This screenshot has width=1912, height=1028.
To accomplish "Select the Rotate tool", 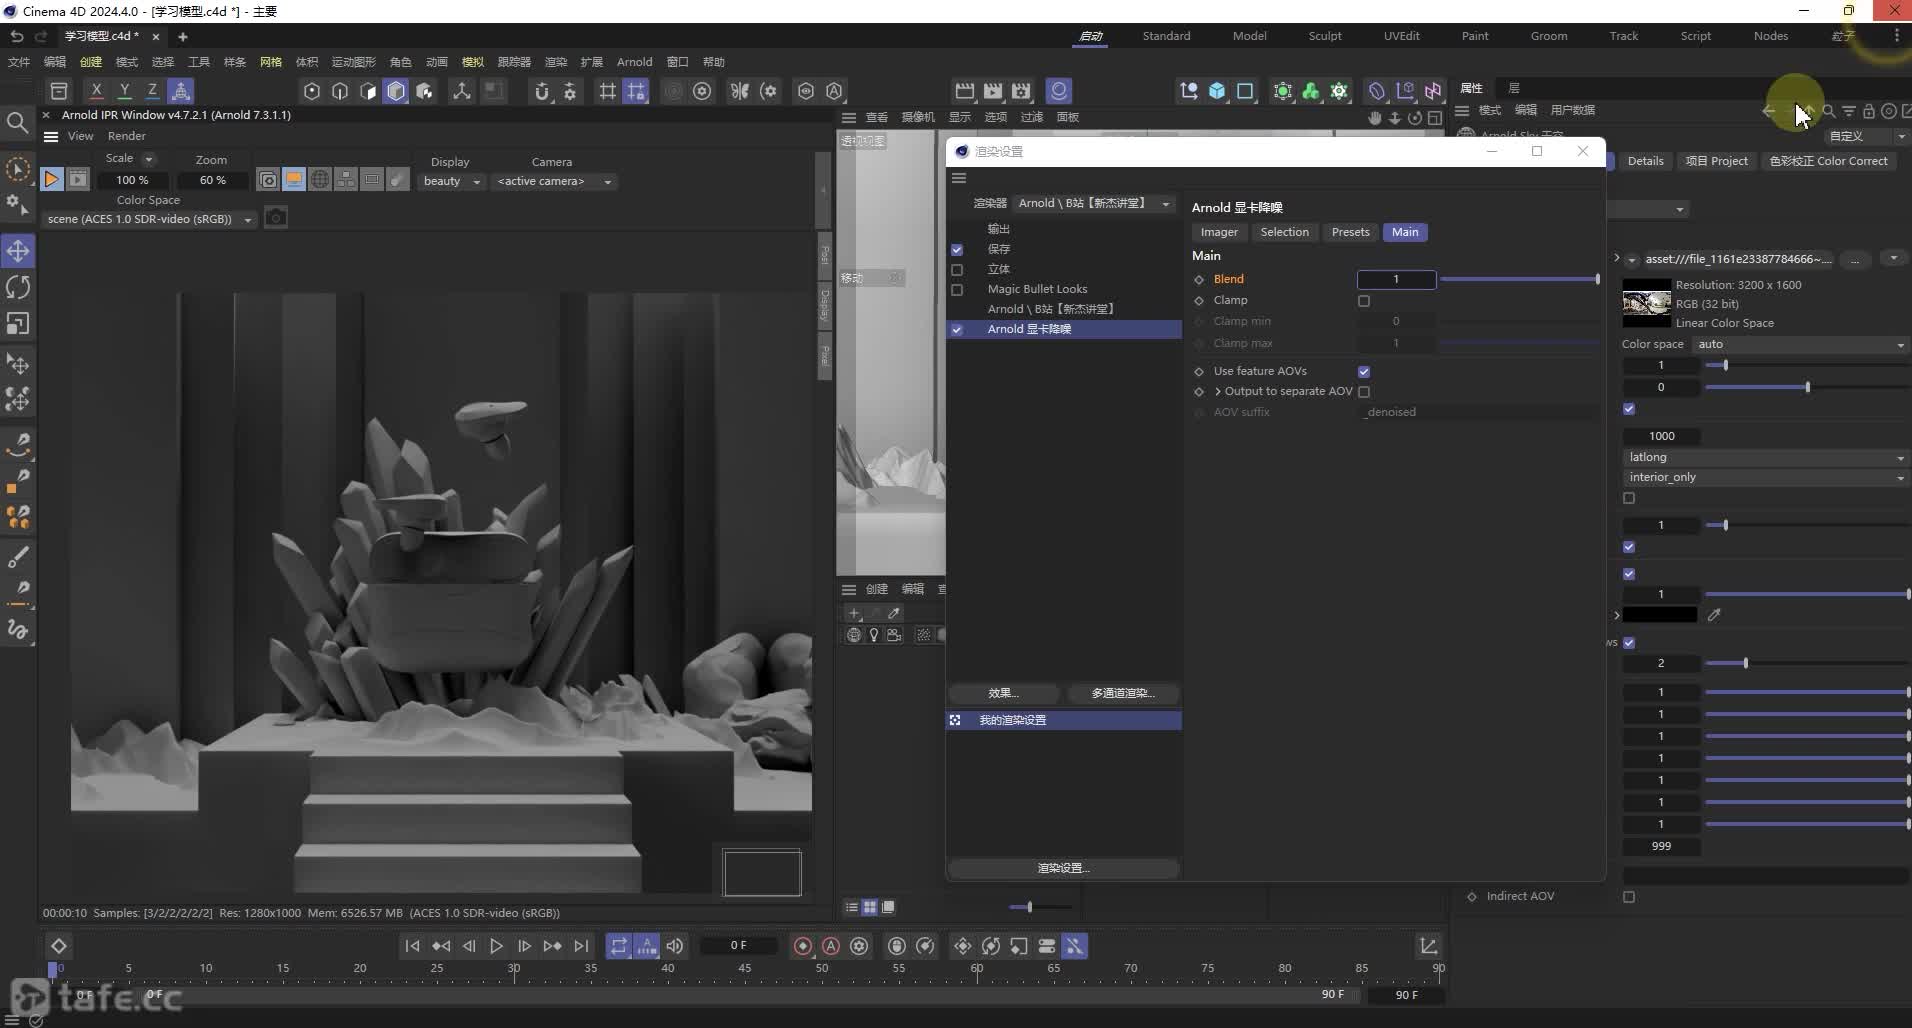I will [x=18, y=288].
